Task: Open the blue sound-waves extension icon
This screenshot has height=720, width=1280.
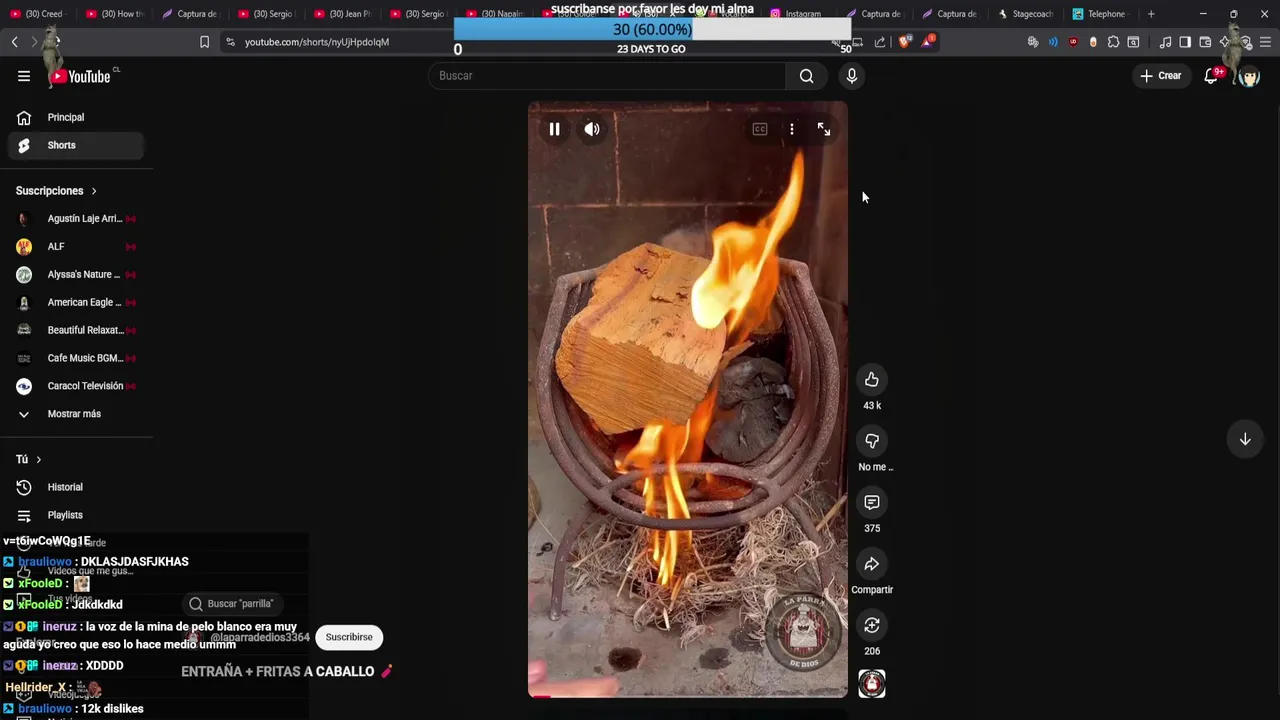Action: click(x=1053, y=42)
